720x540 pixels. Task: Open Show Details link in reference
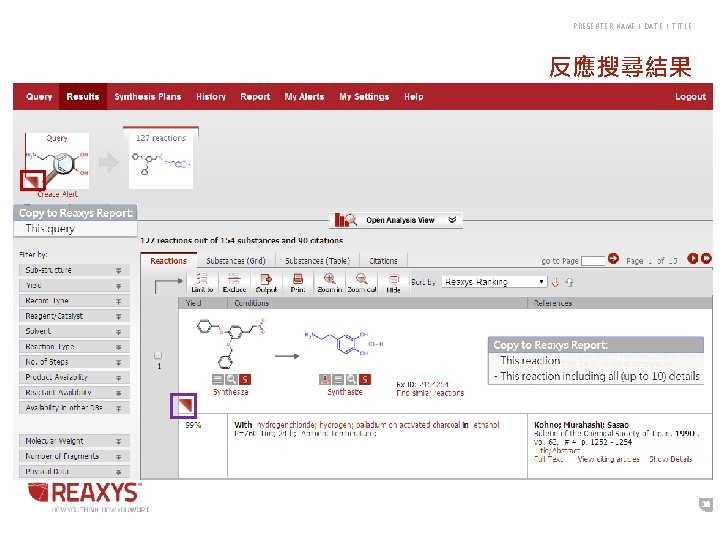click(x=670, y=459)
